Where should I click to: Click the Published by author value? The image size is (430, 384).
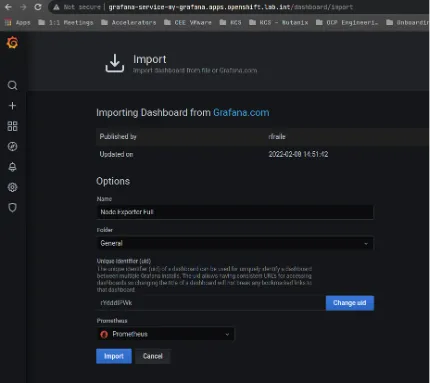coord(277,136)
